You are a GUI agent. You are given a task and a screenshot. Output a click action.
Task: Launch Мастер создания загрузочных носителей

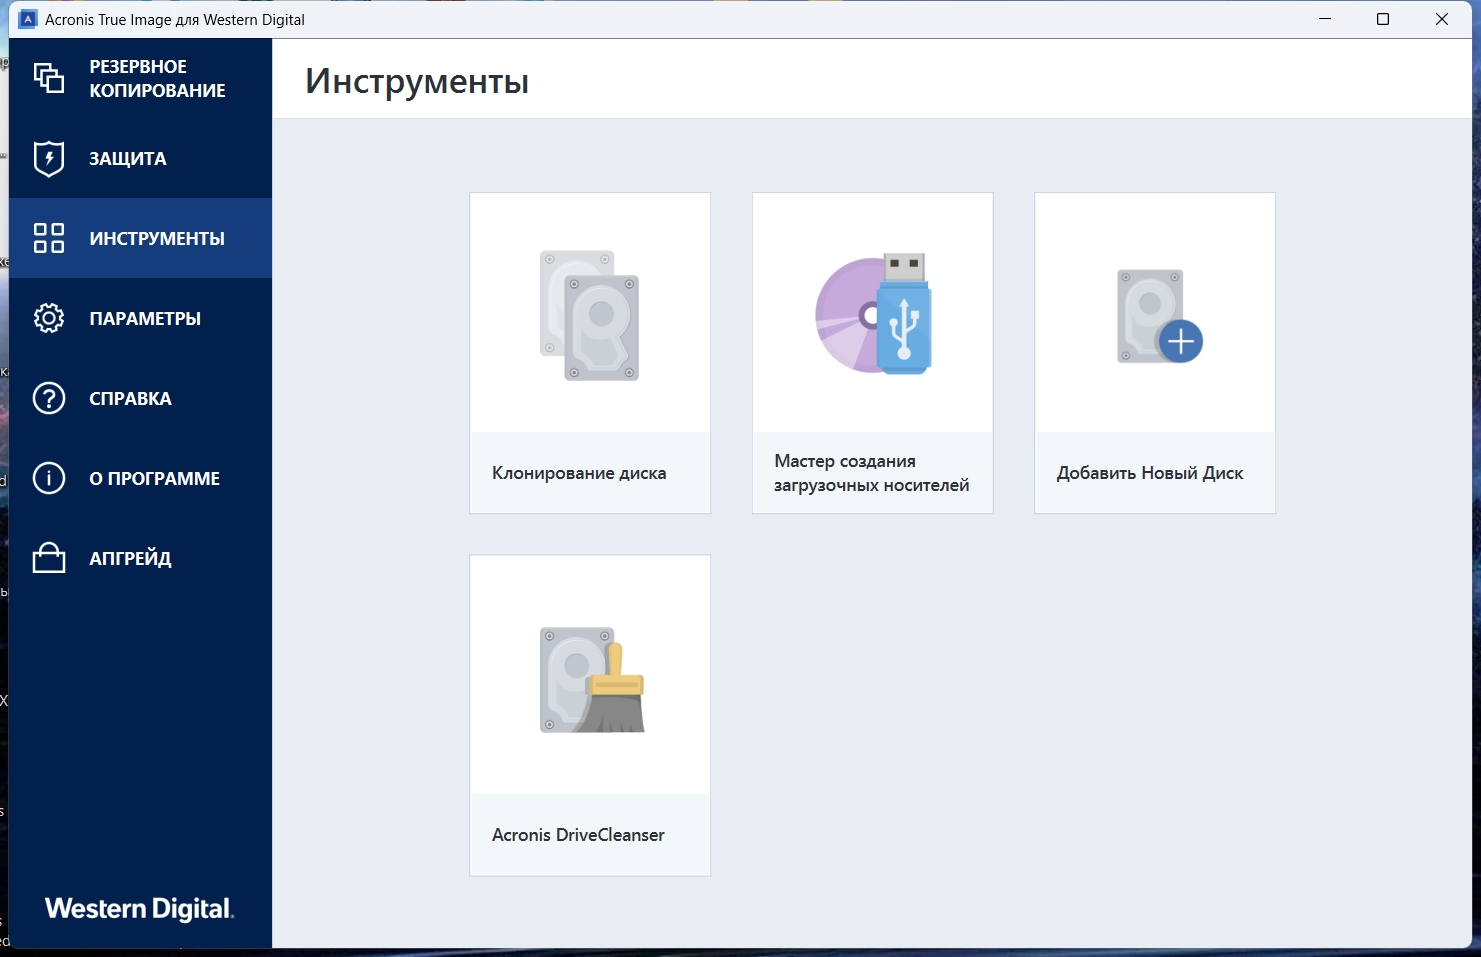[x=872, y=473]
